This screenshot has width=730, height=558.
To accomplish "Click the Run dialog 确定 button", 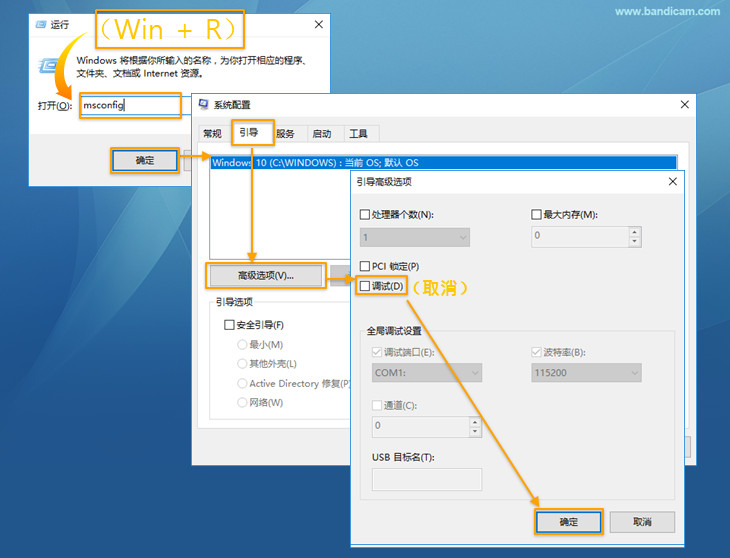I will (145, 161).
